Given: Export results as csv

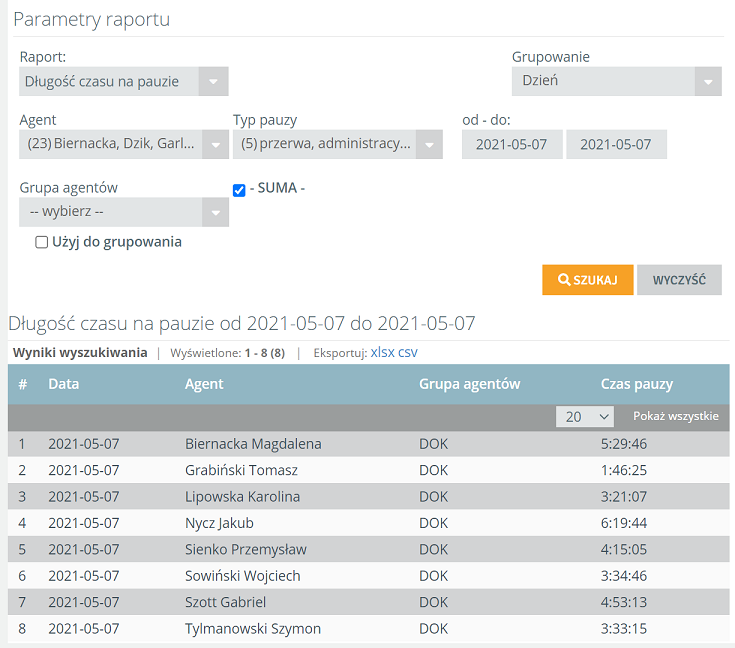Looking at the screenshot, I should (x=408, y=353).
